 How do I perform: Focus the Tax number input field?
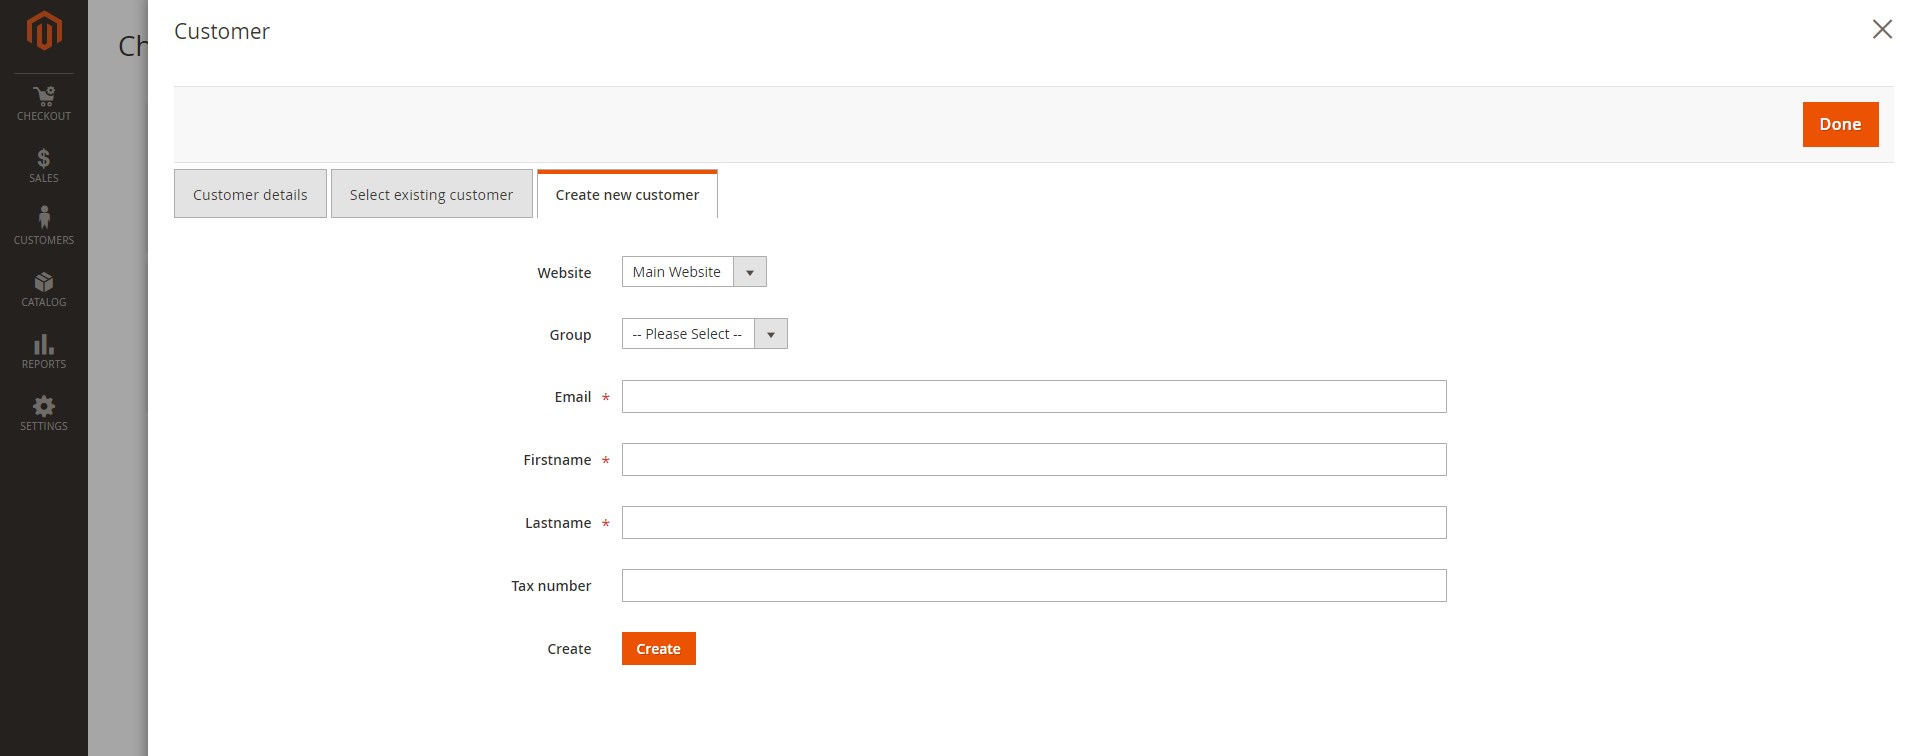click(1034, 586)
